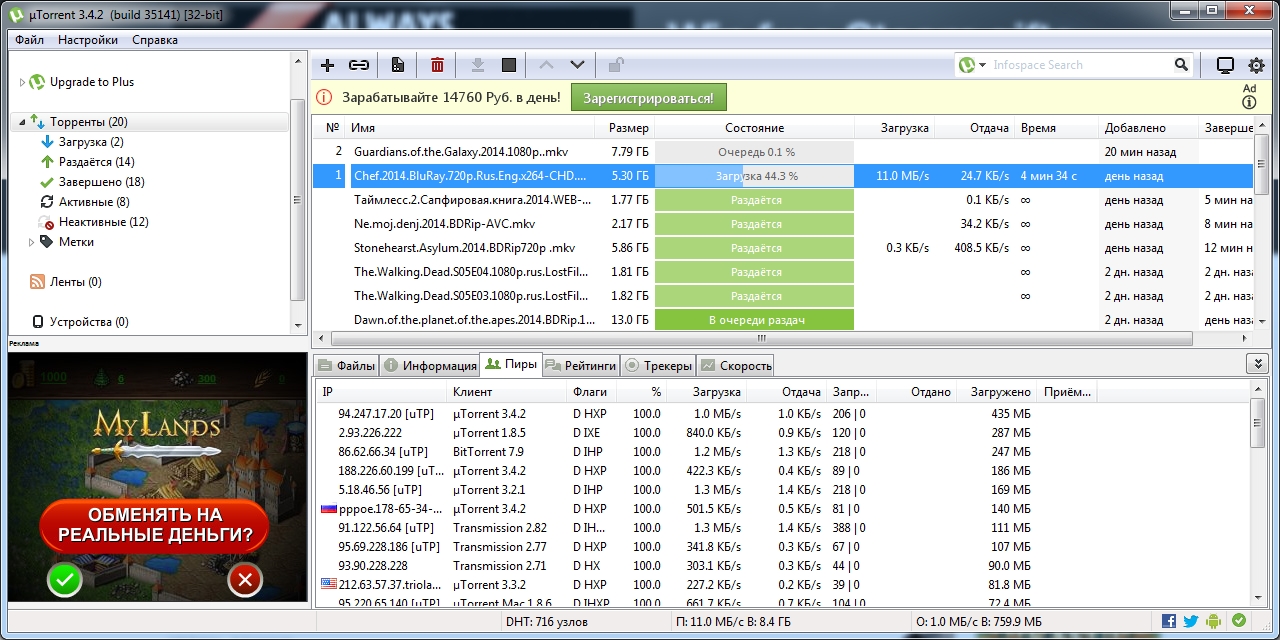The image size is (1280, 640).
Task: Click the Facebook icon in status bar
Action: [x=1169, y=621]
